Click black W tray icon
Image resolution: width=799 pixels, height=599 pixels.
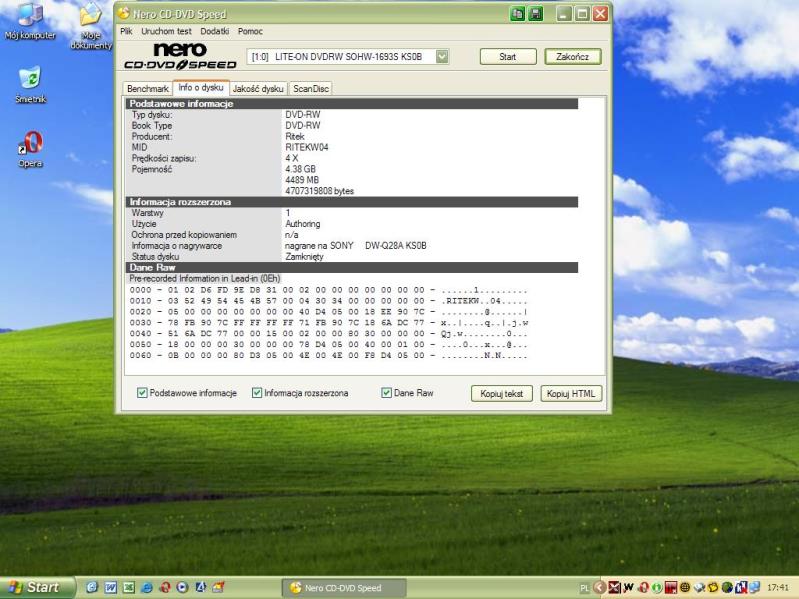coord(628,588)
